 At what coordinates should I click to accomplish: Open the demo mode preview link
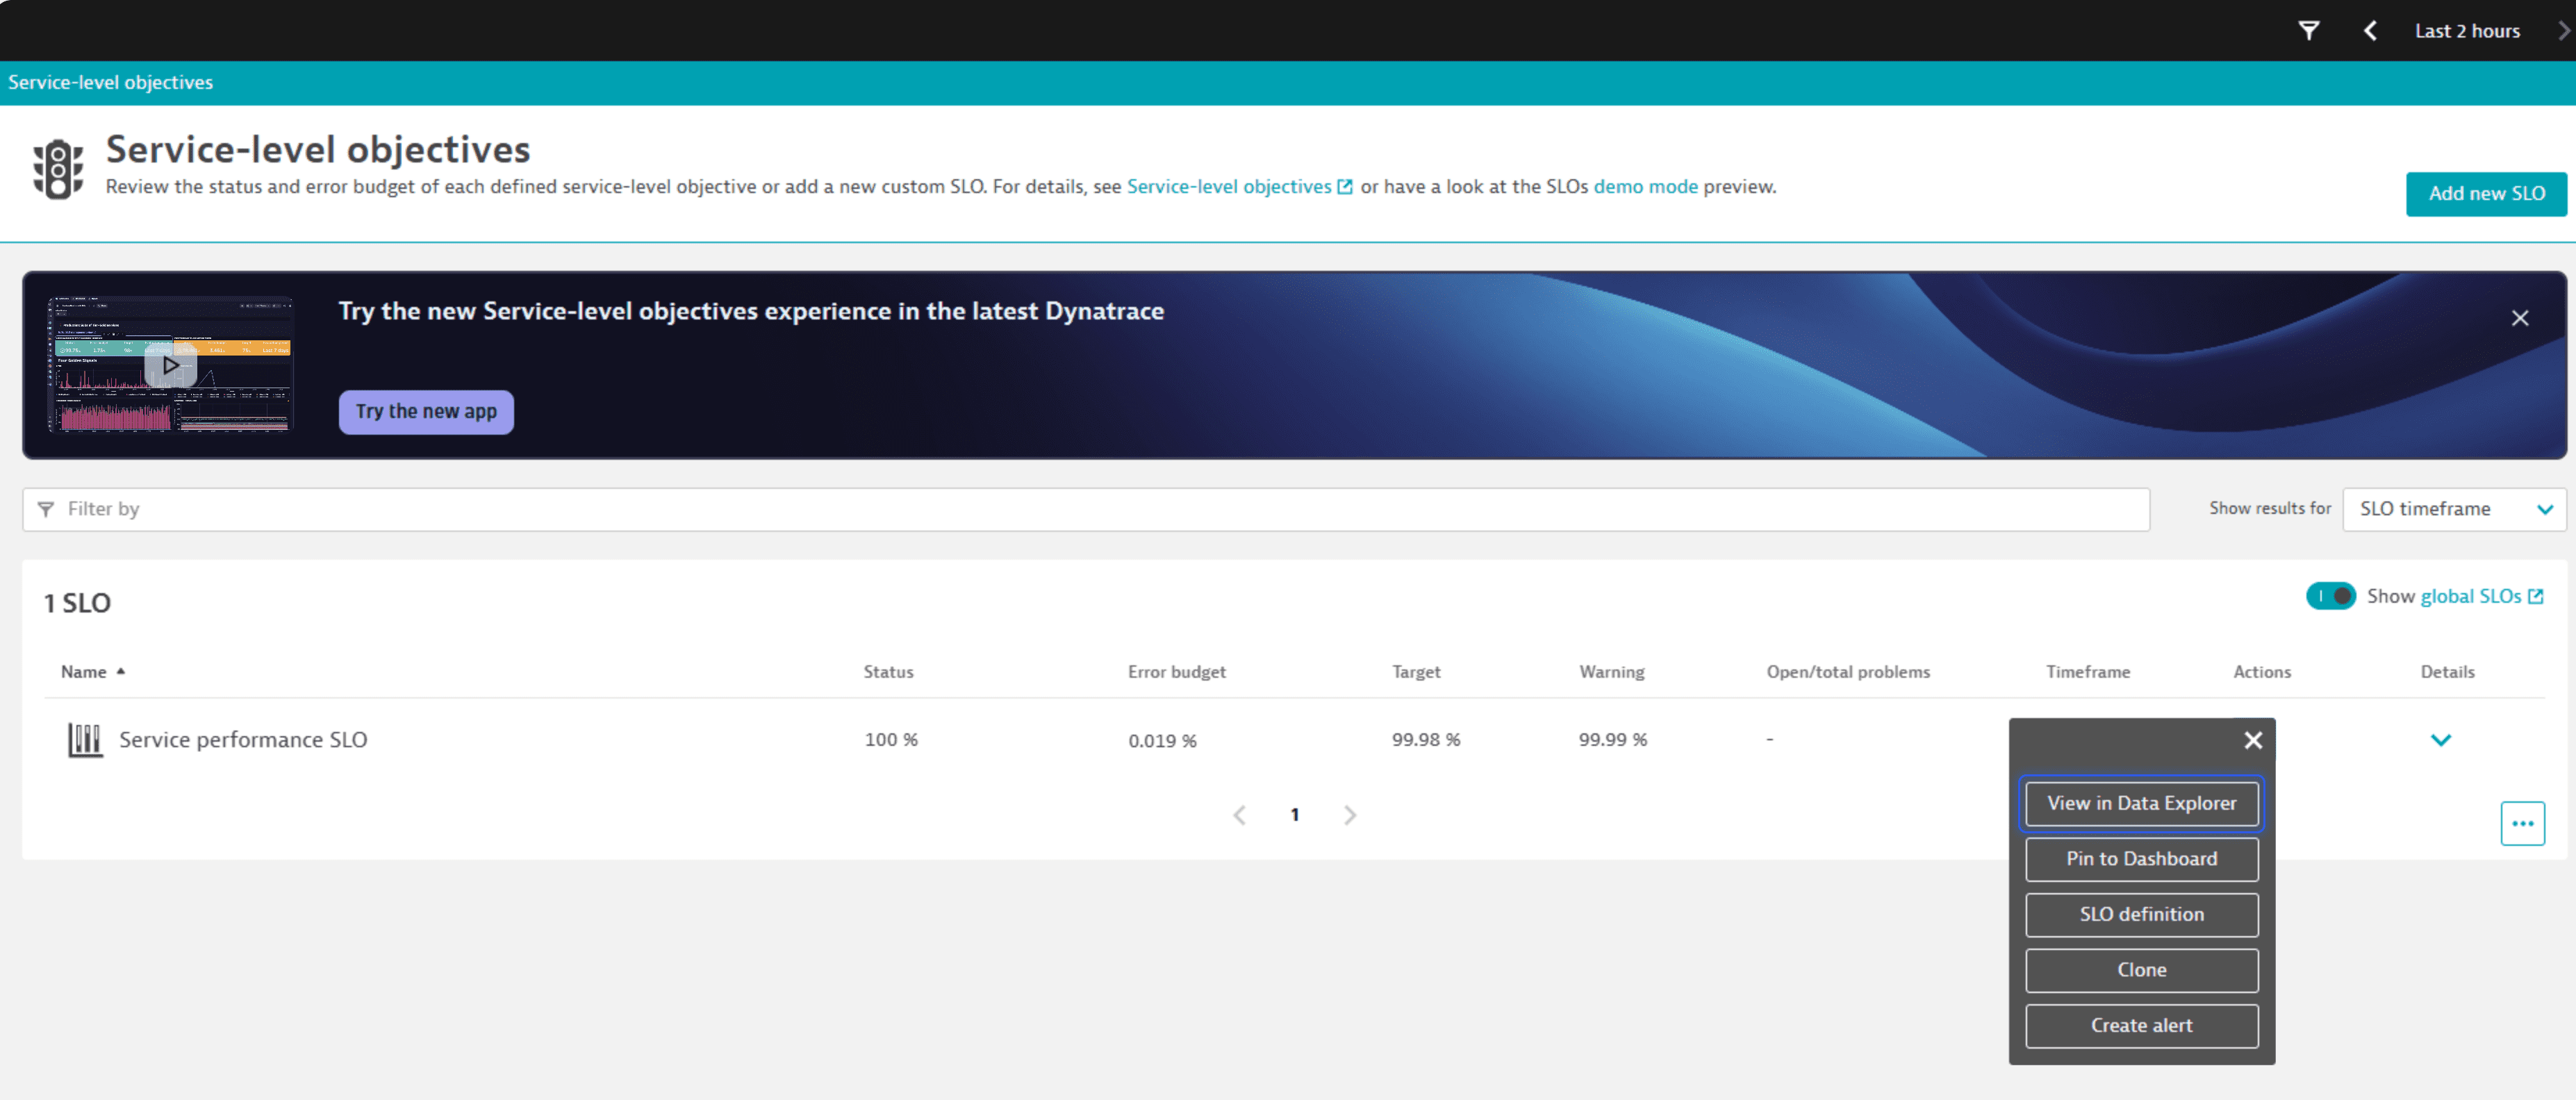click(1645, 187)
